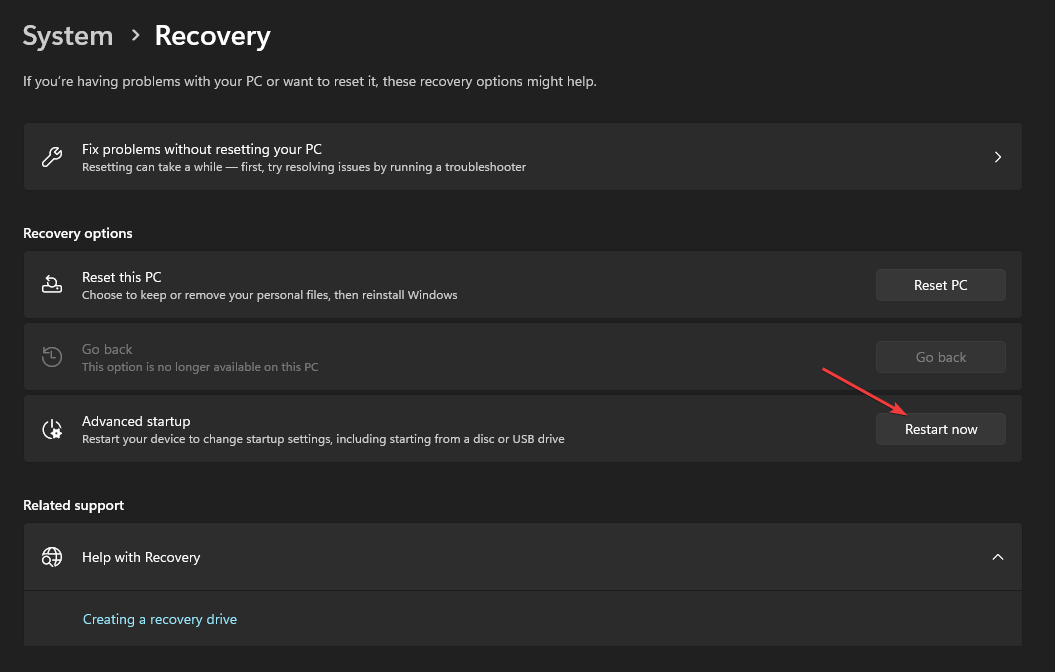Click the 'Recovery options' heading

77,233
